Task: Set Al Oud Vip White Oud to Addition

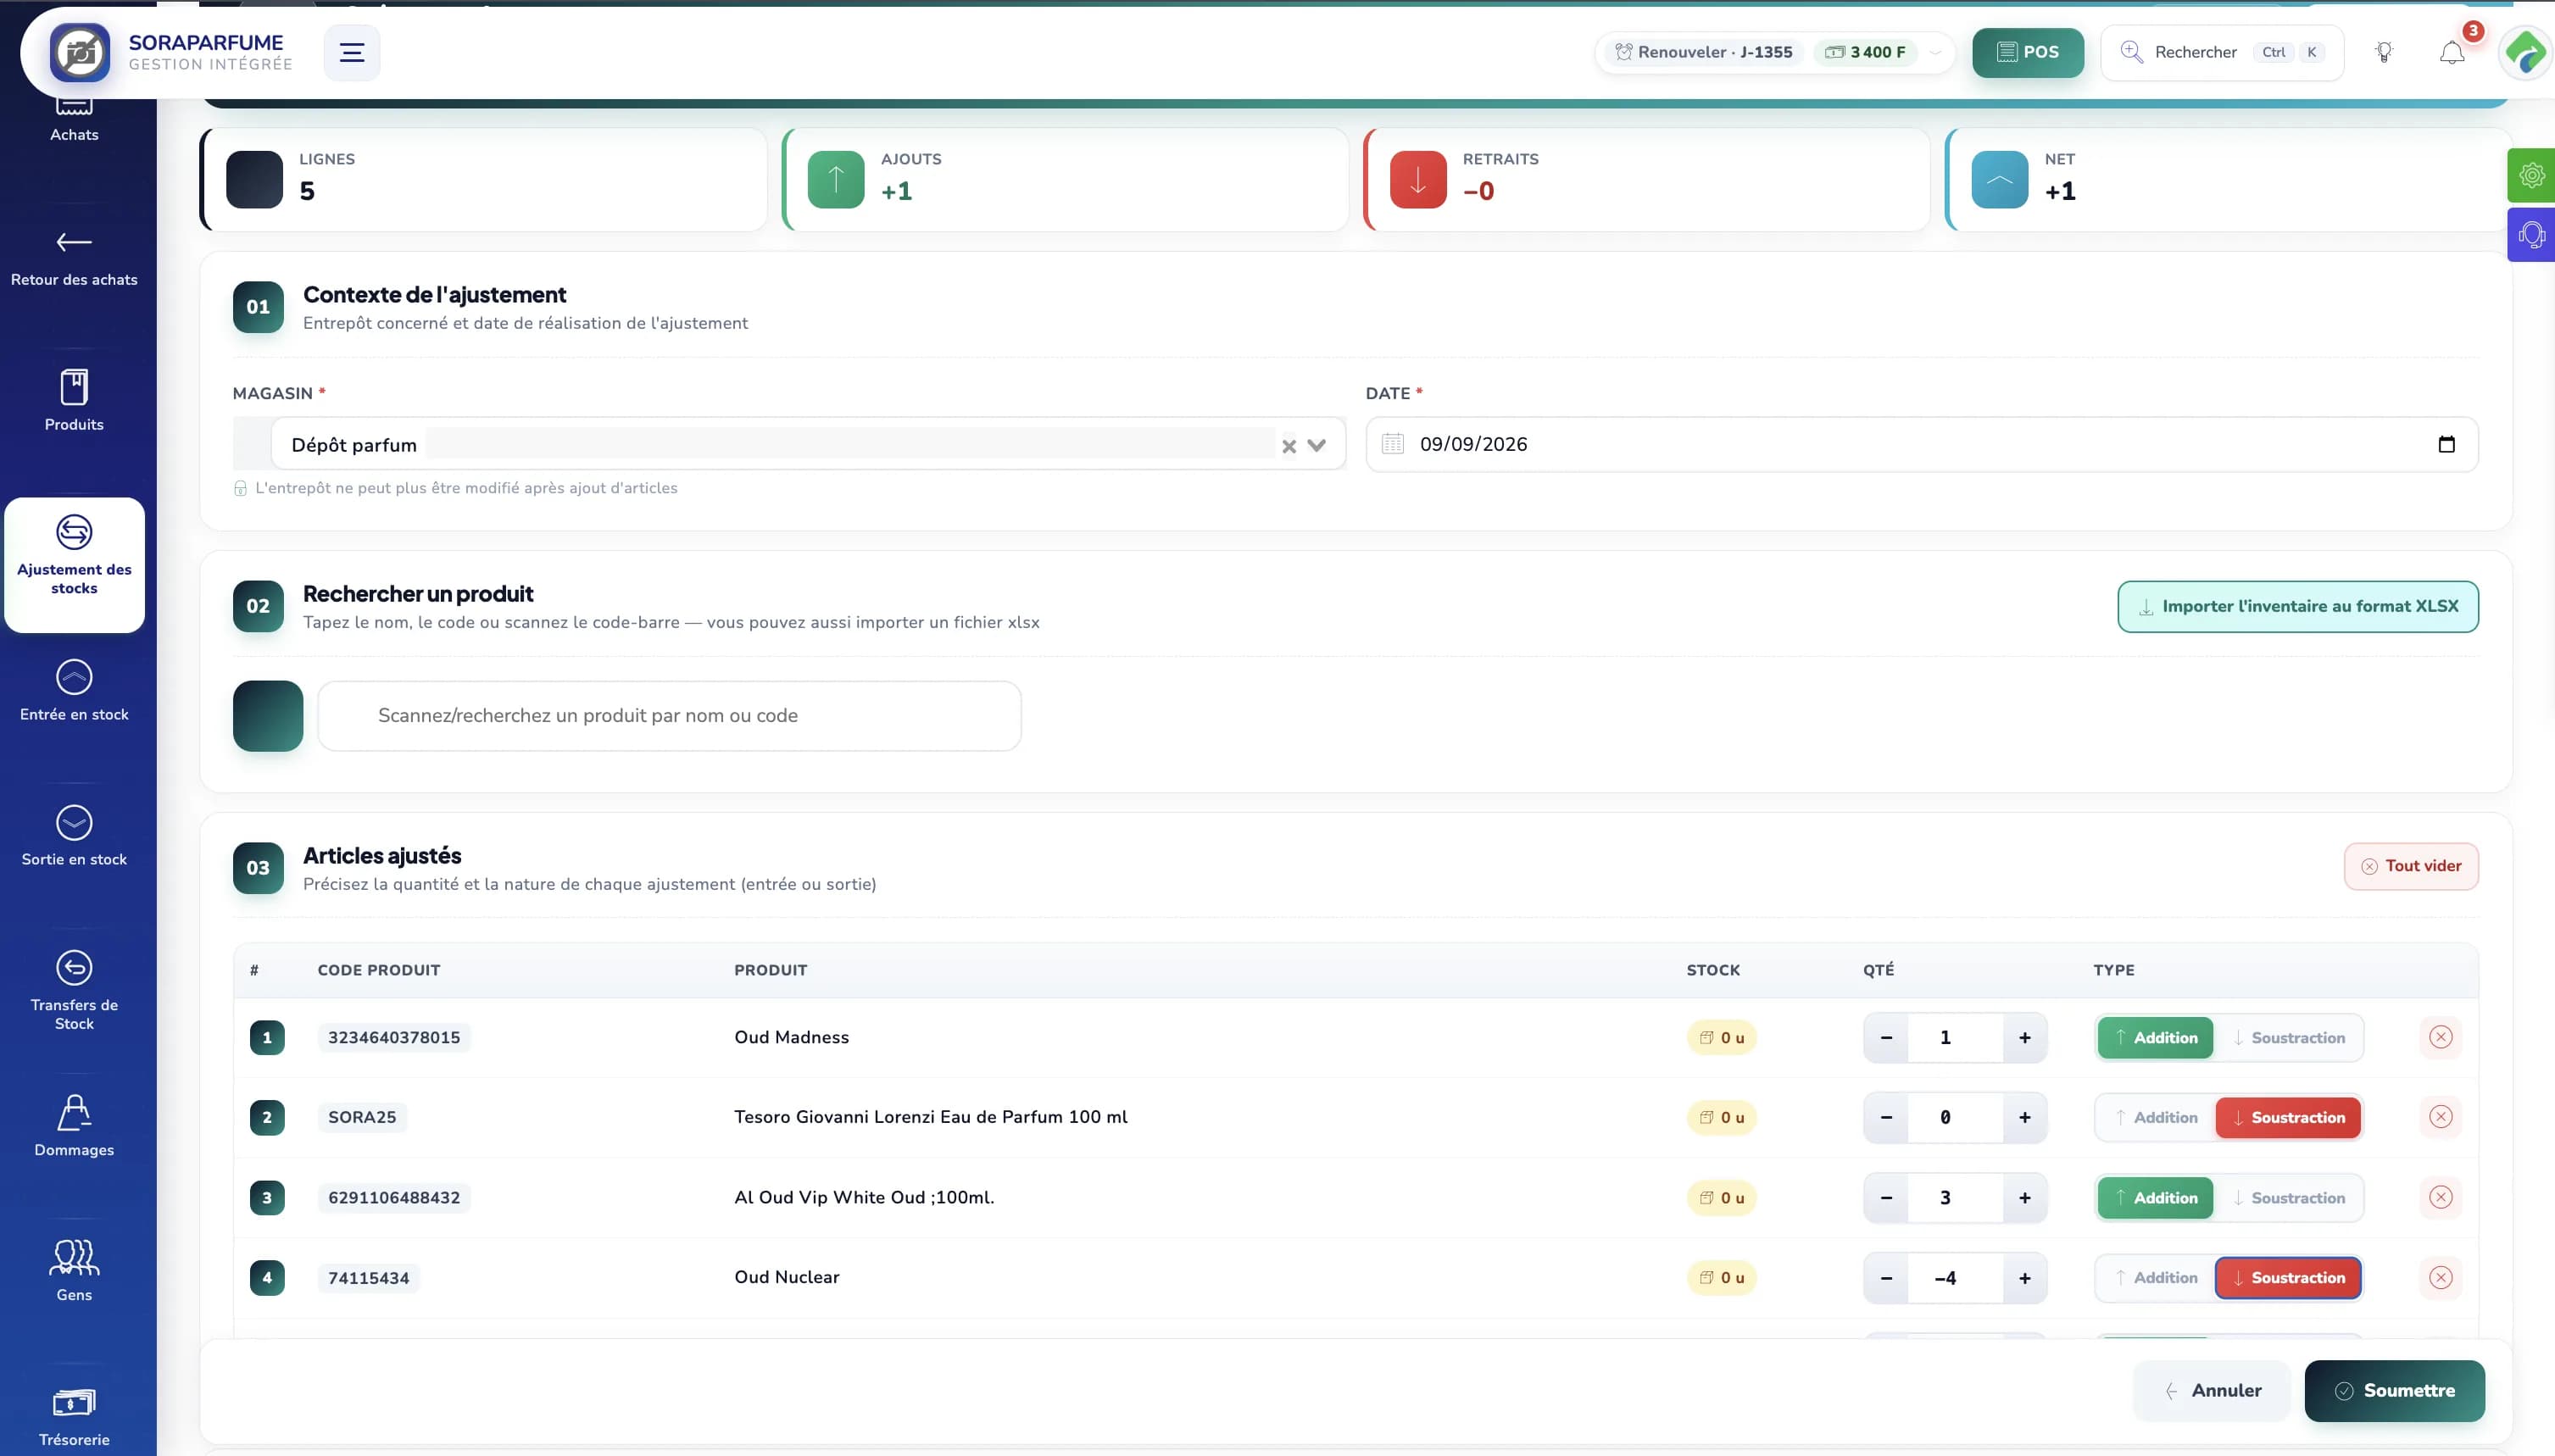Action: [x=2155, y=1198]
